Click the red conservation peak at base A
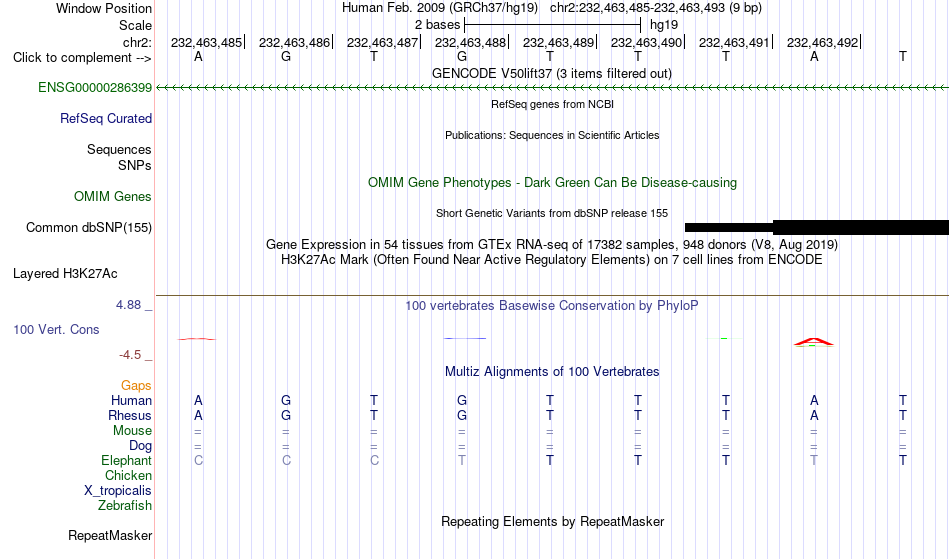Screen dimensions: 950x559 click(x=814, y=342)
